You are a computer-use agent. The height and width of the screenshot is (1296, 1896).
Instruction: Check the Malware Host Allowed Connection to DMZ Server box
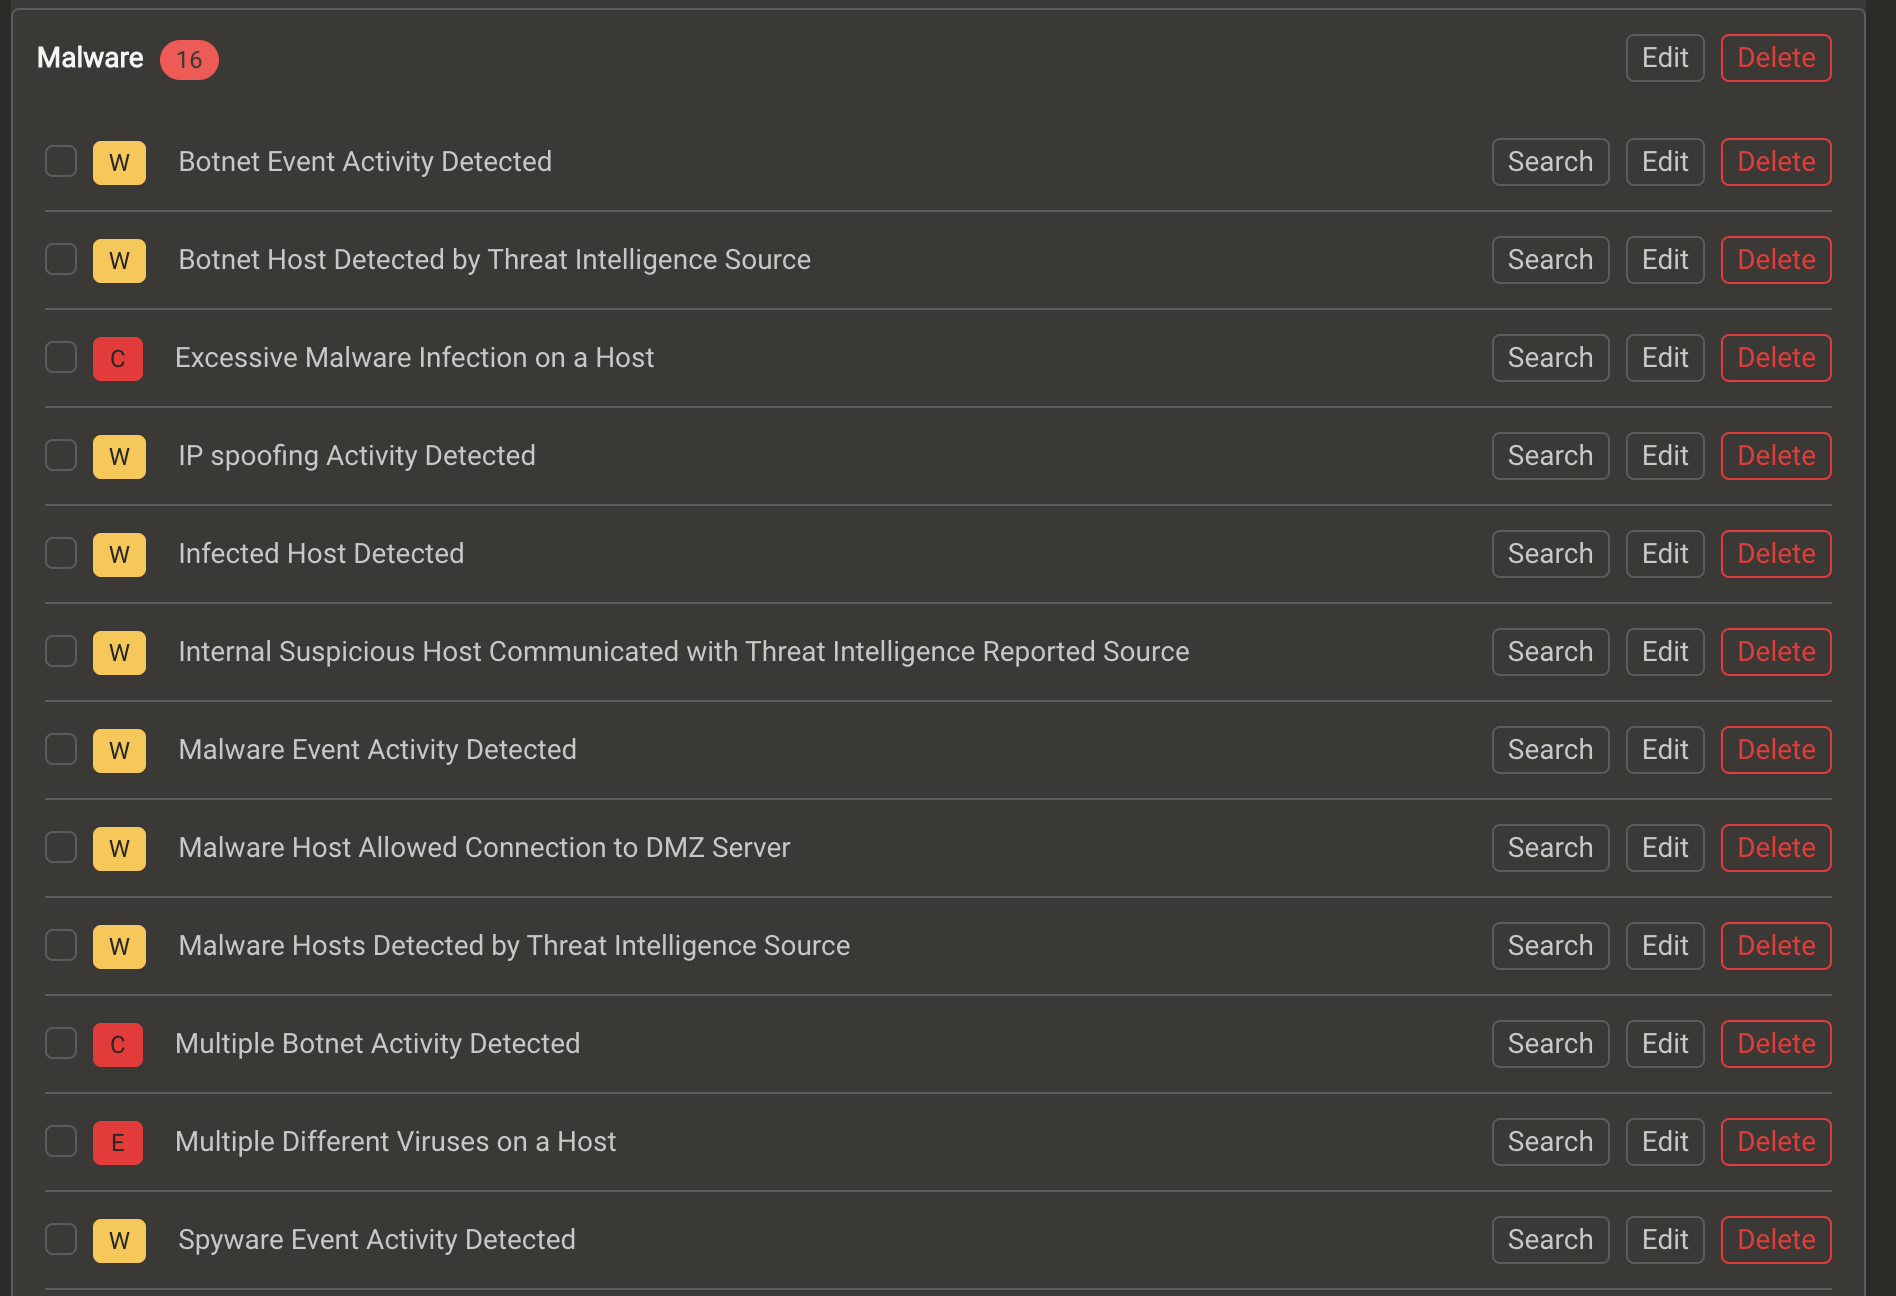pyautogui.click(x=61, y=847)
